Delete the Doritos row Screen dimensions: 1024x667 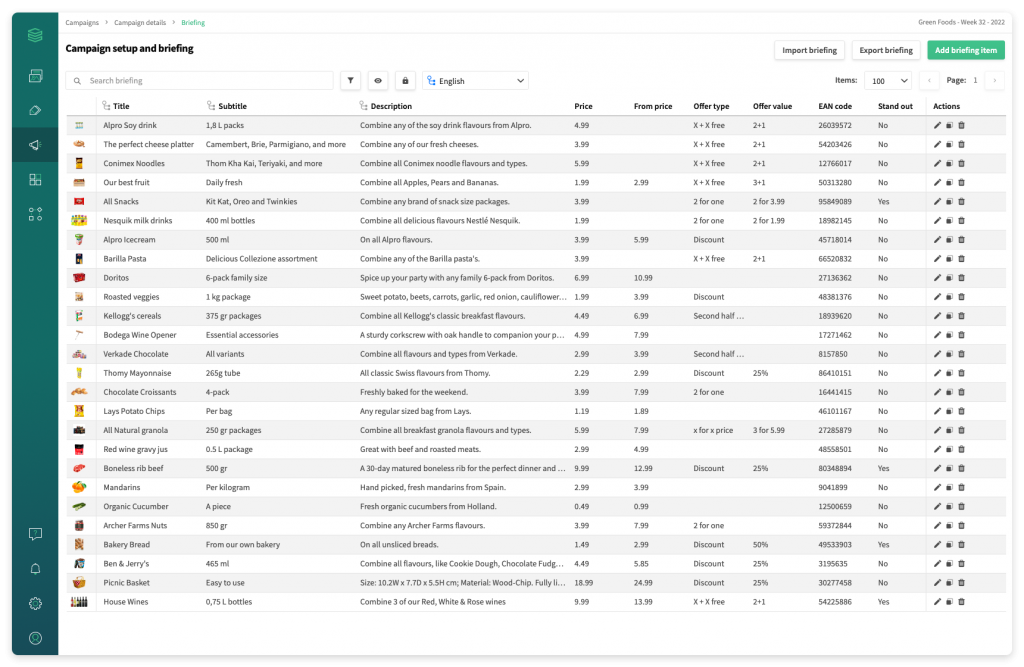pos(961,278)
